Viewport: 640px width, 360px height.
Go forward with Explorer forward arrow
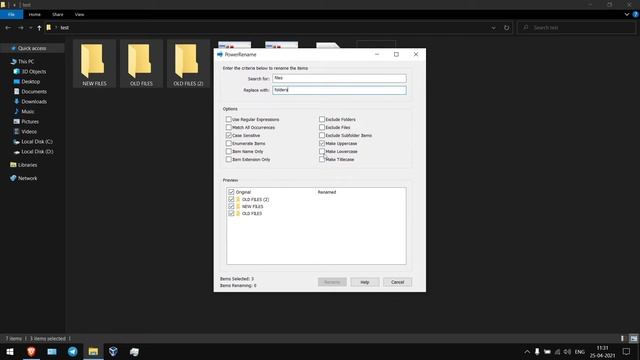point(20,28)
